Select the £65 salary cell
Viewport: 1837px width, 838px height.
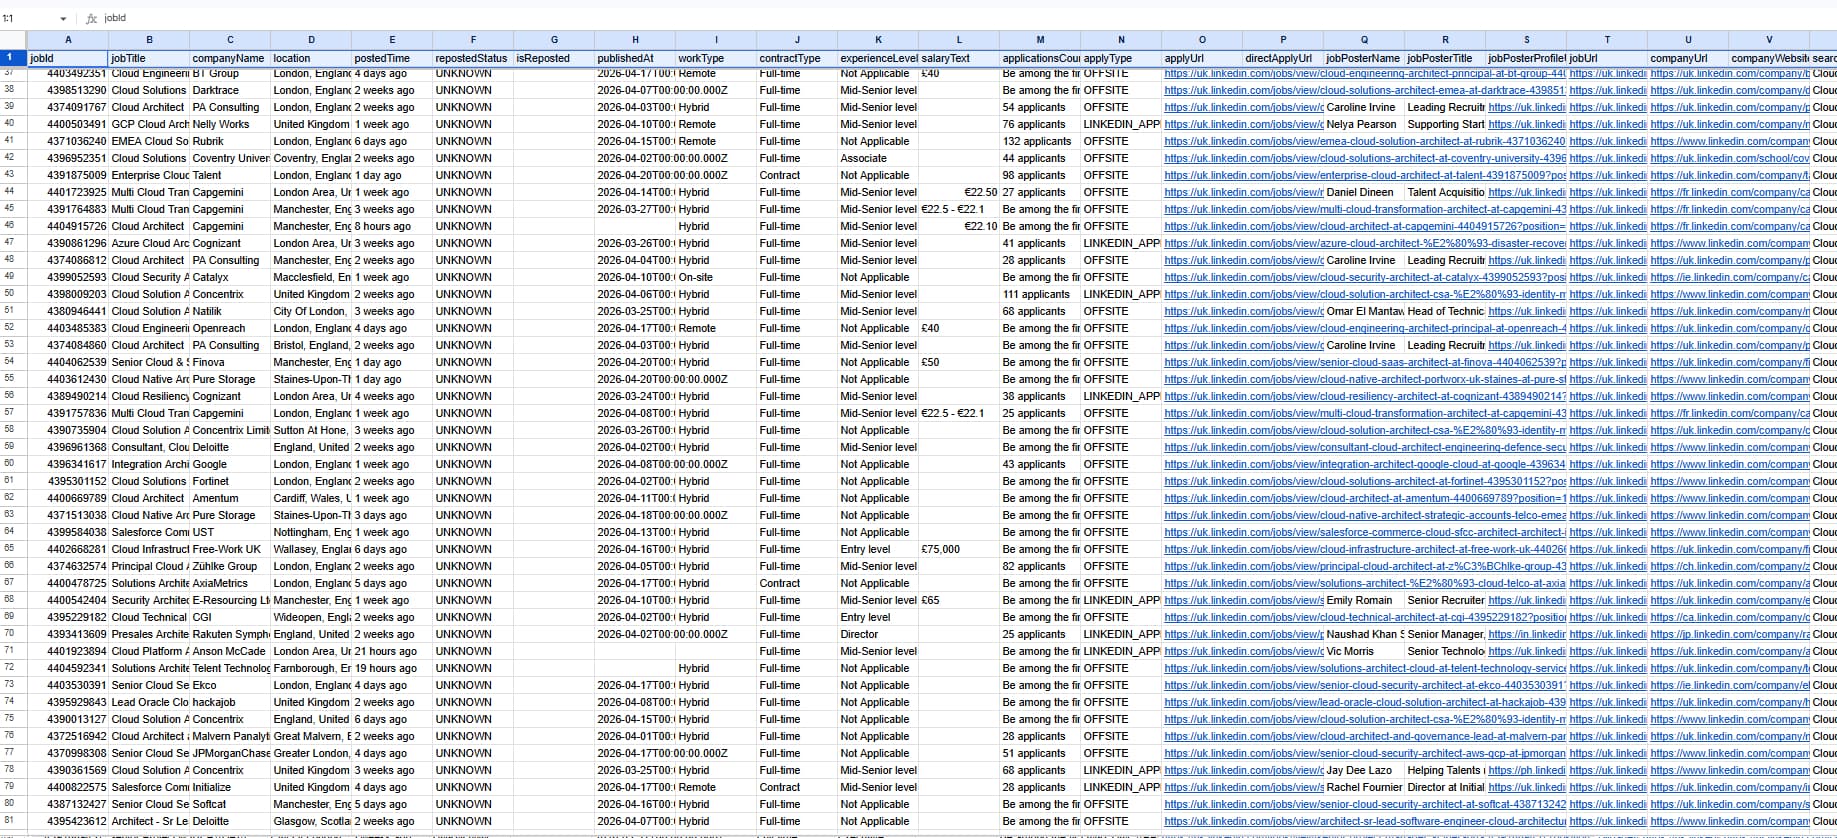[959, 600]
